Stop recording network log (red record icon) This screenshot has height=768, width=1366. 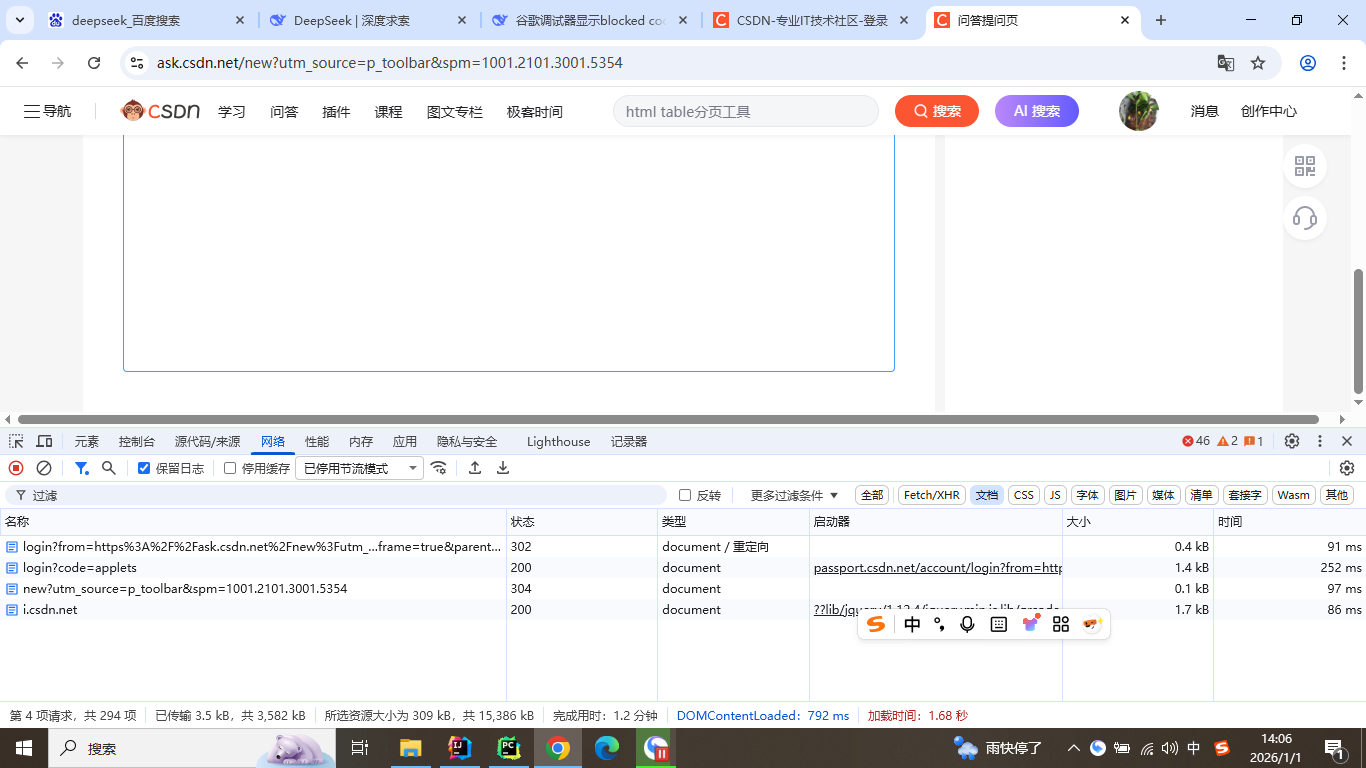pos(16,468)
